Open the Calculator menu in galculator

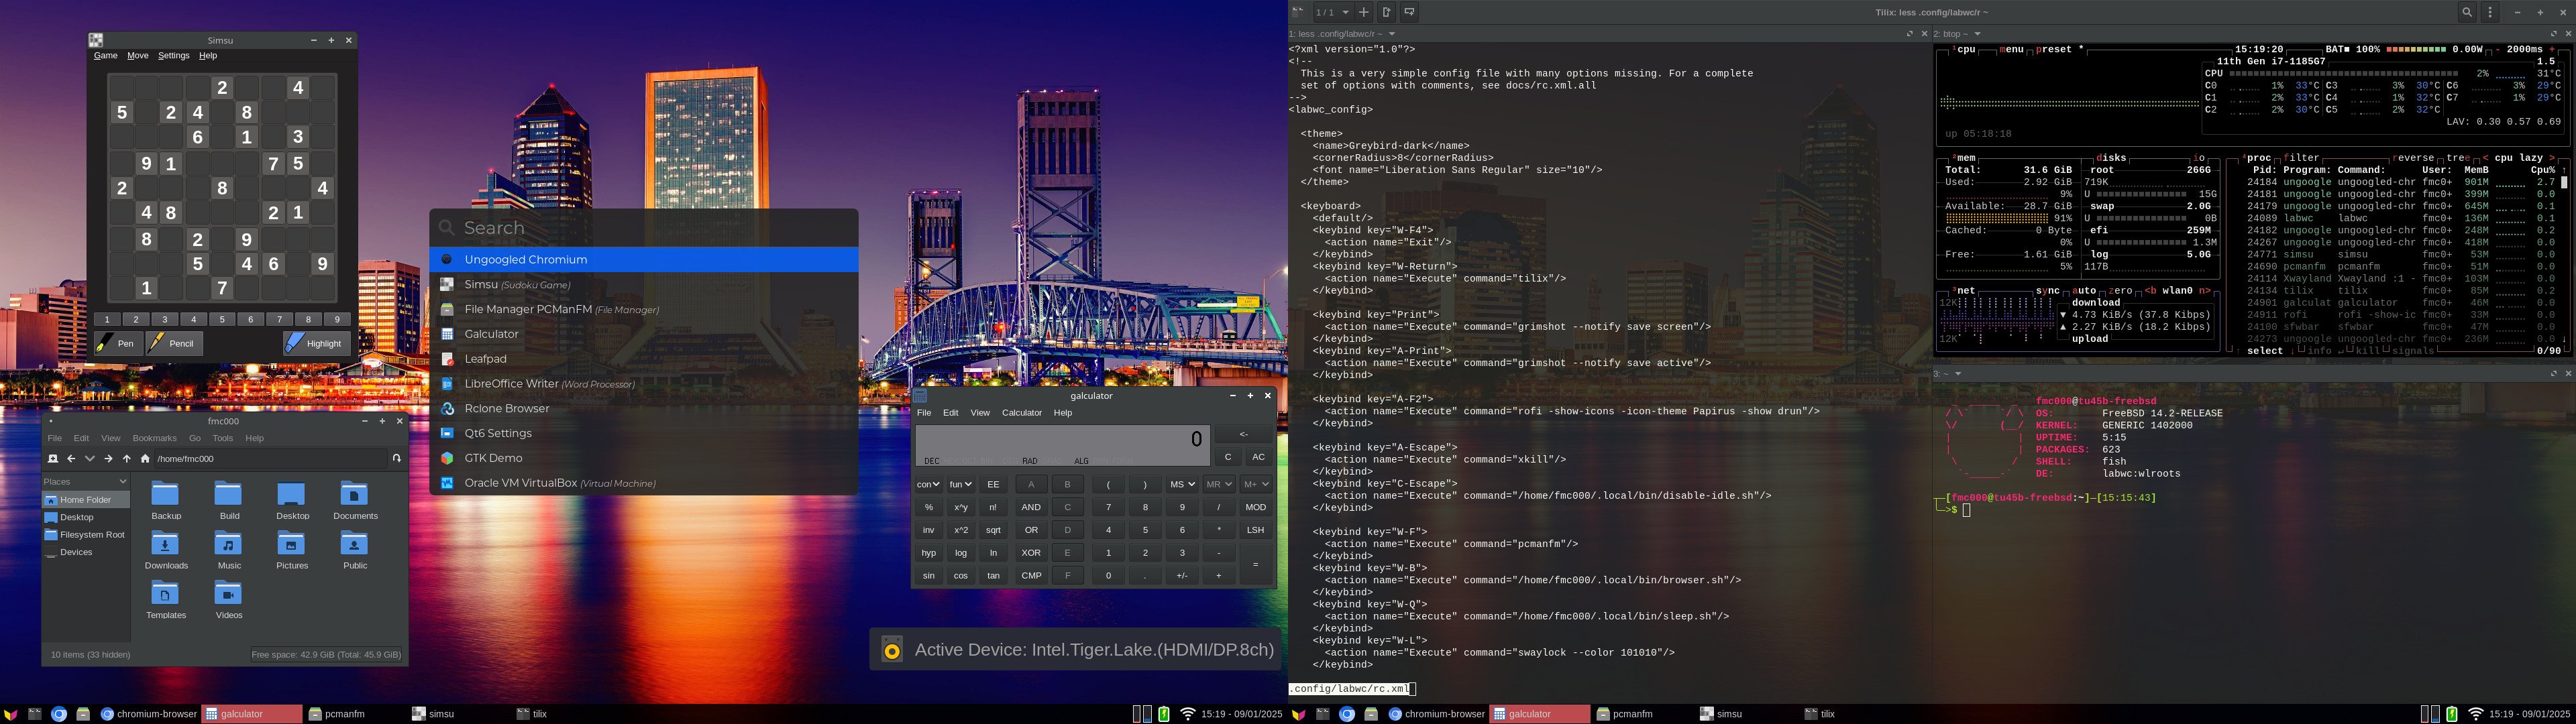pyautogui.click(x=1022, y=413)
